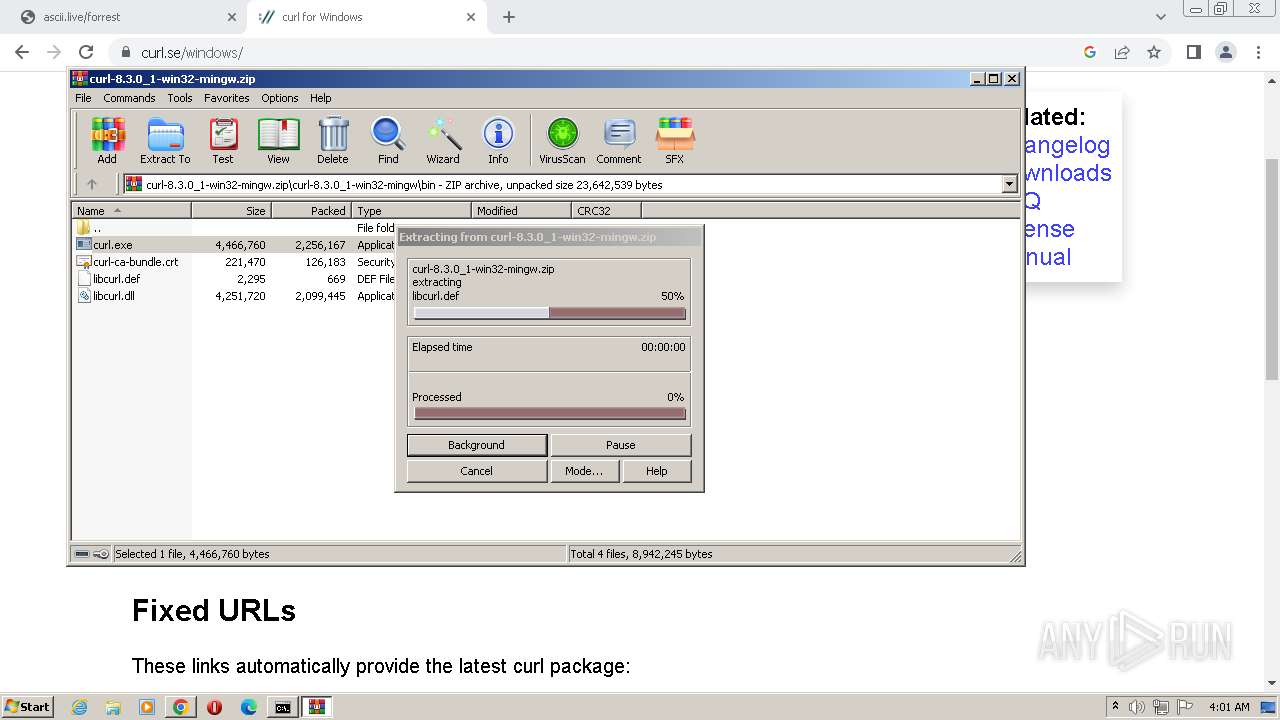Click the Test archive icon
The height and width of the screenshot is (720, 1280).
[223, 140]
